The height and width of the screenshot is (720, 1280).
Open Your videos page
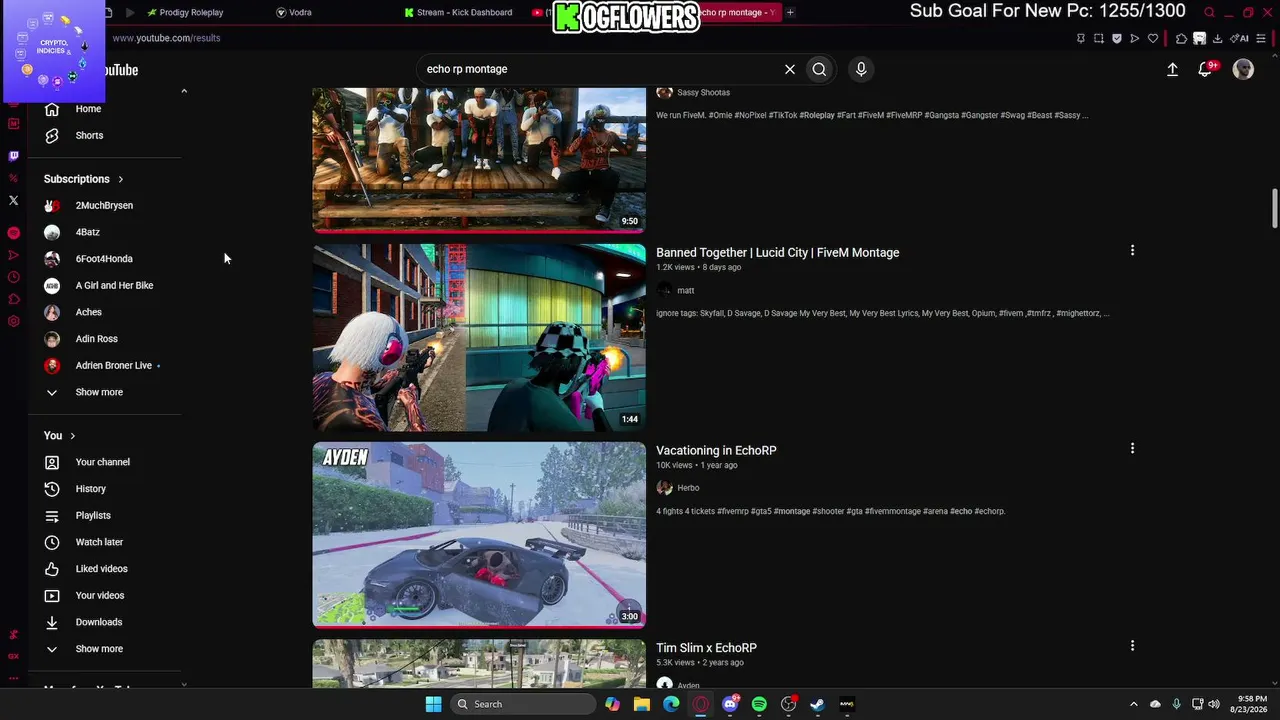(x=100, y=596)
